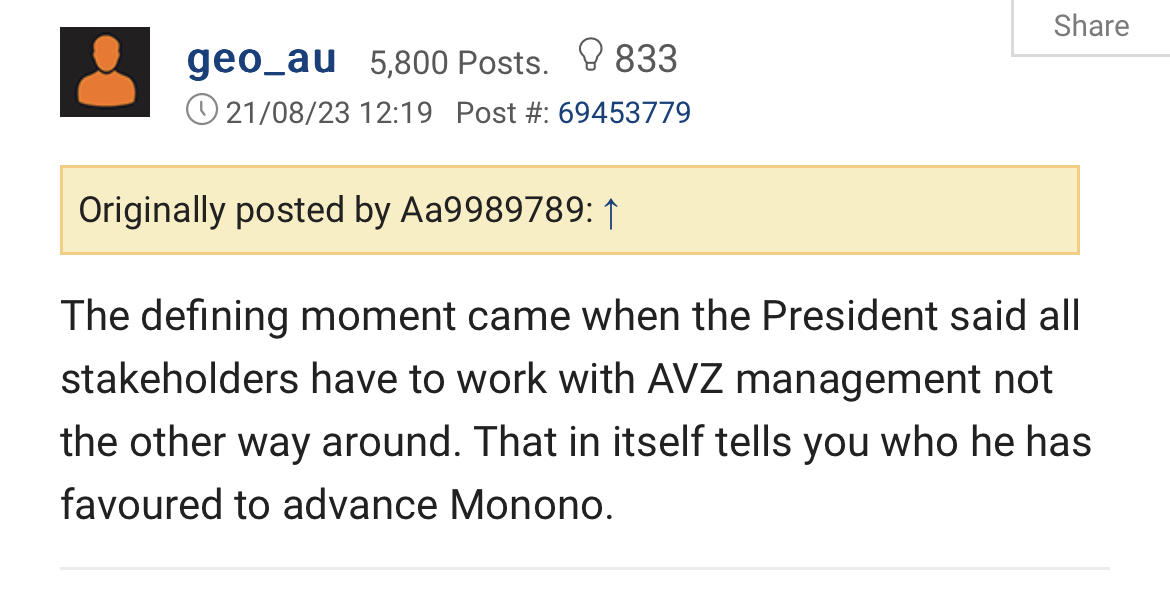This screenshot has height=597, width=1170.
Task: Open post number 69453779 link
Action: click(624, 112)
